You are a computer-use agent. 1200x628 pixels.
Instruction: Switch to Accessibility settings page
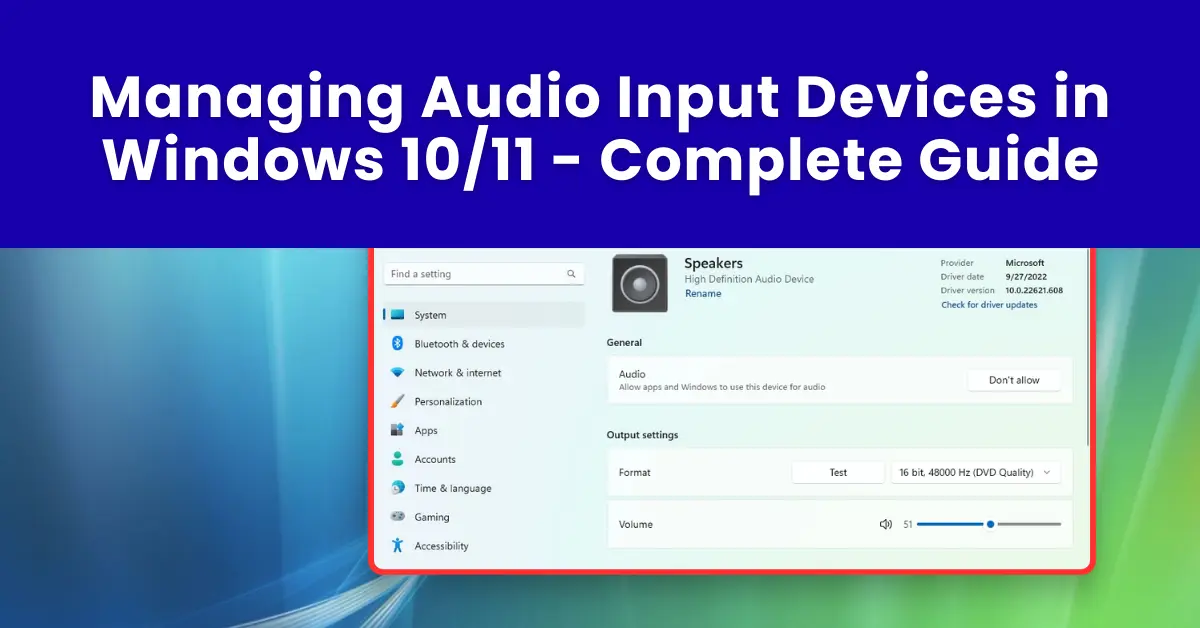(x=440, y=546)
